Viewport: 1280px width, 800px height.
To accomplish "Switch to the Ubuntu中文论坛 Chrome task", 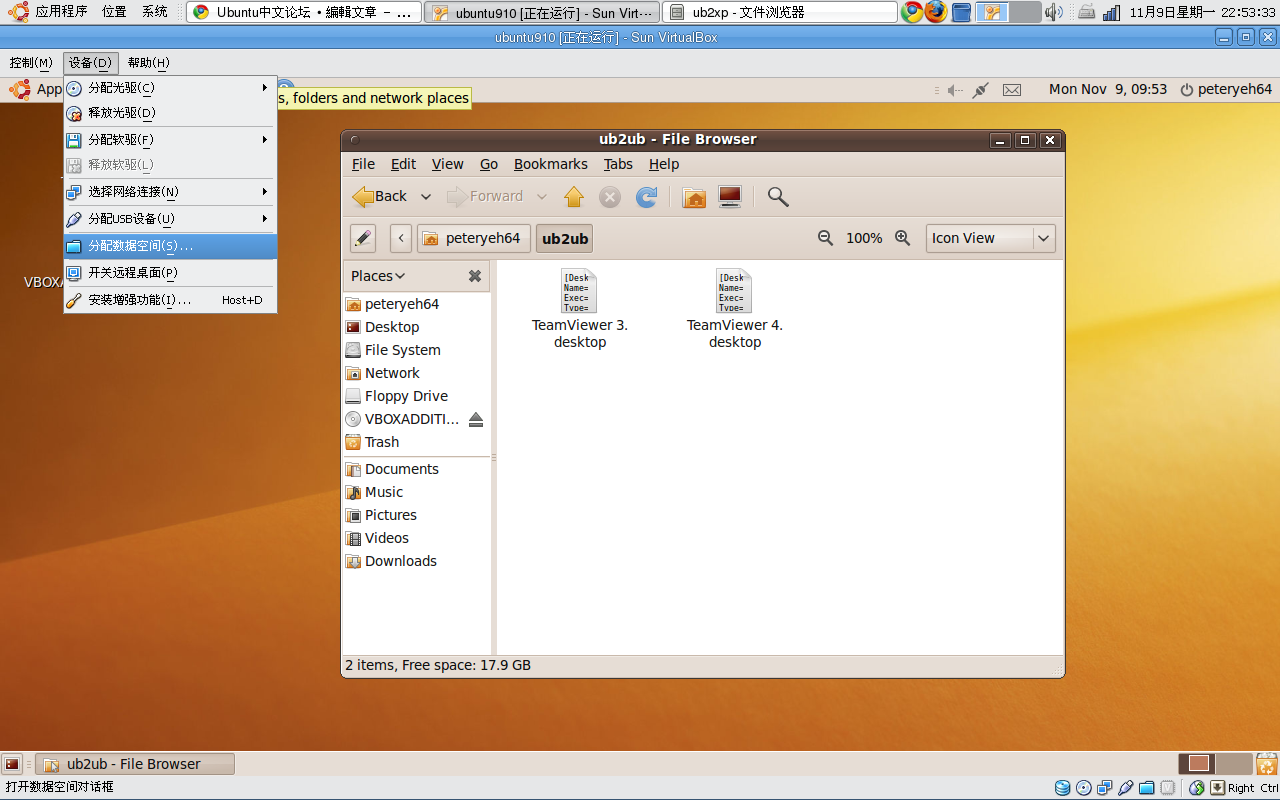I will click(x=304, y=12).
